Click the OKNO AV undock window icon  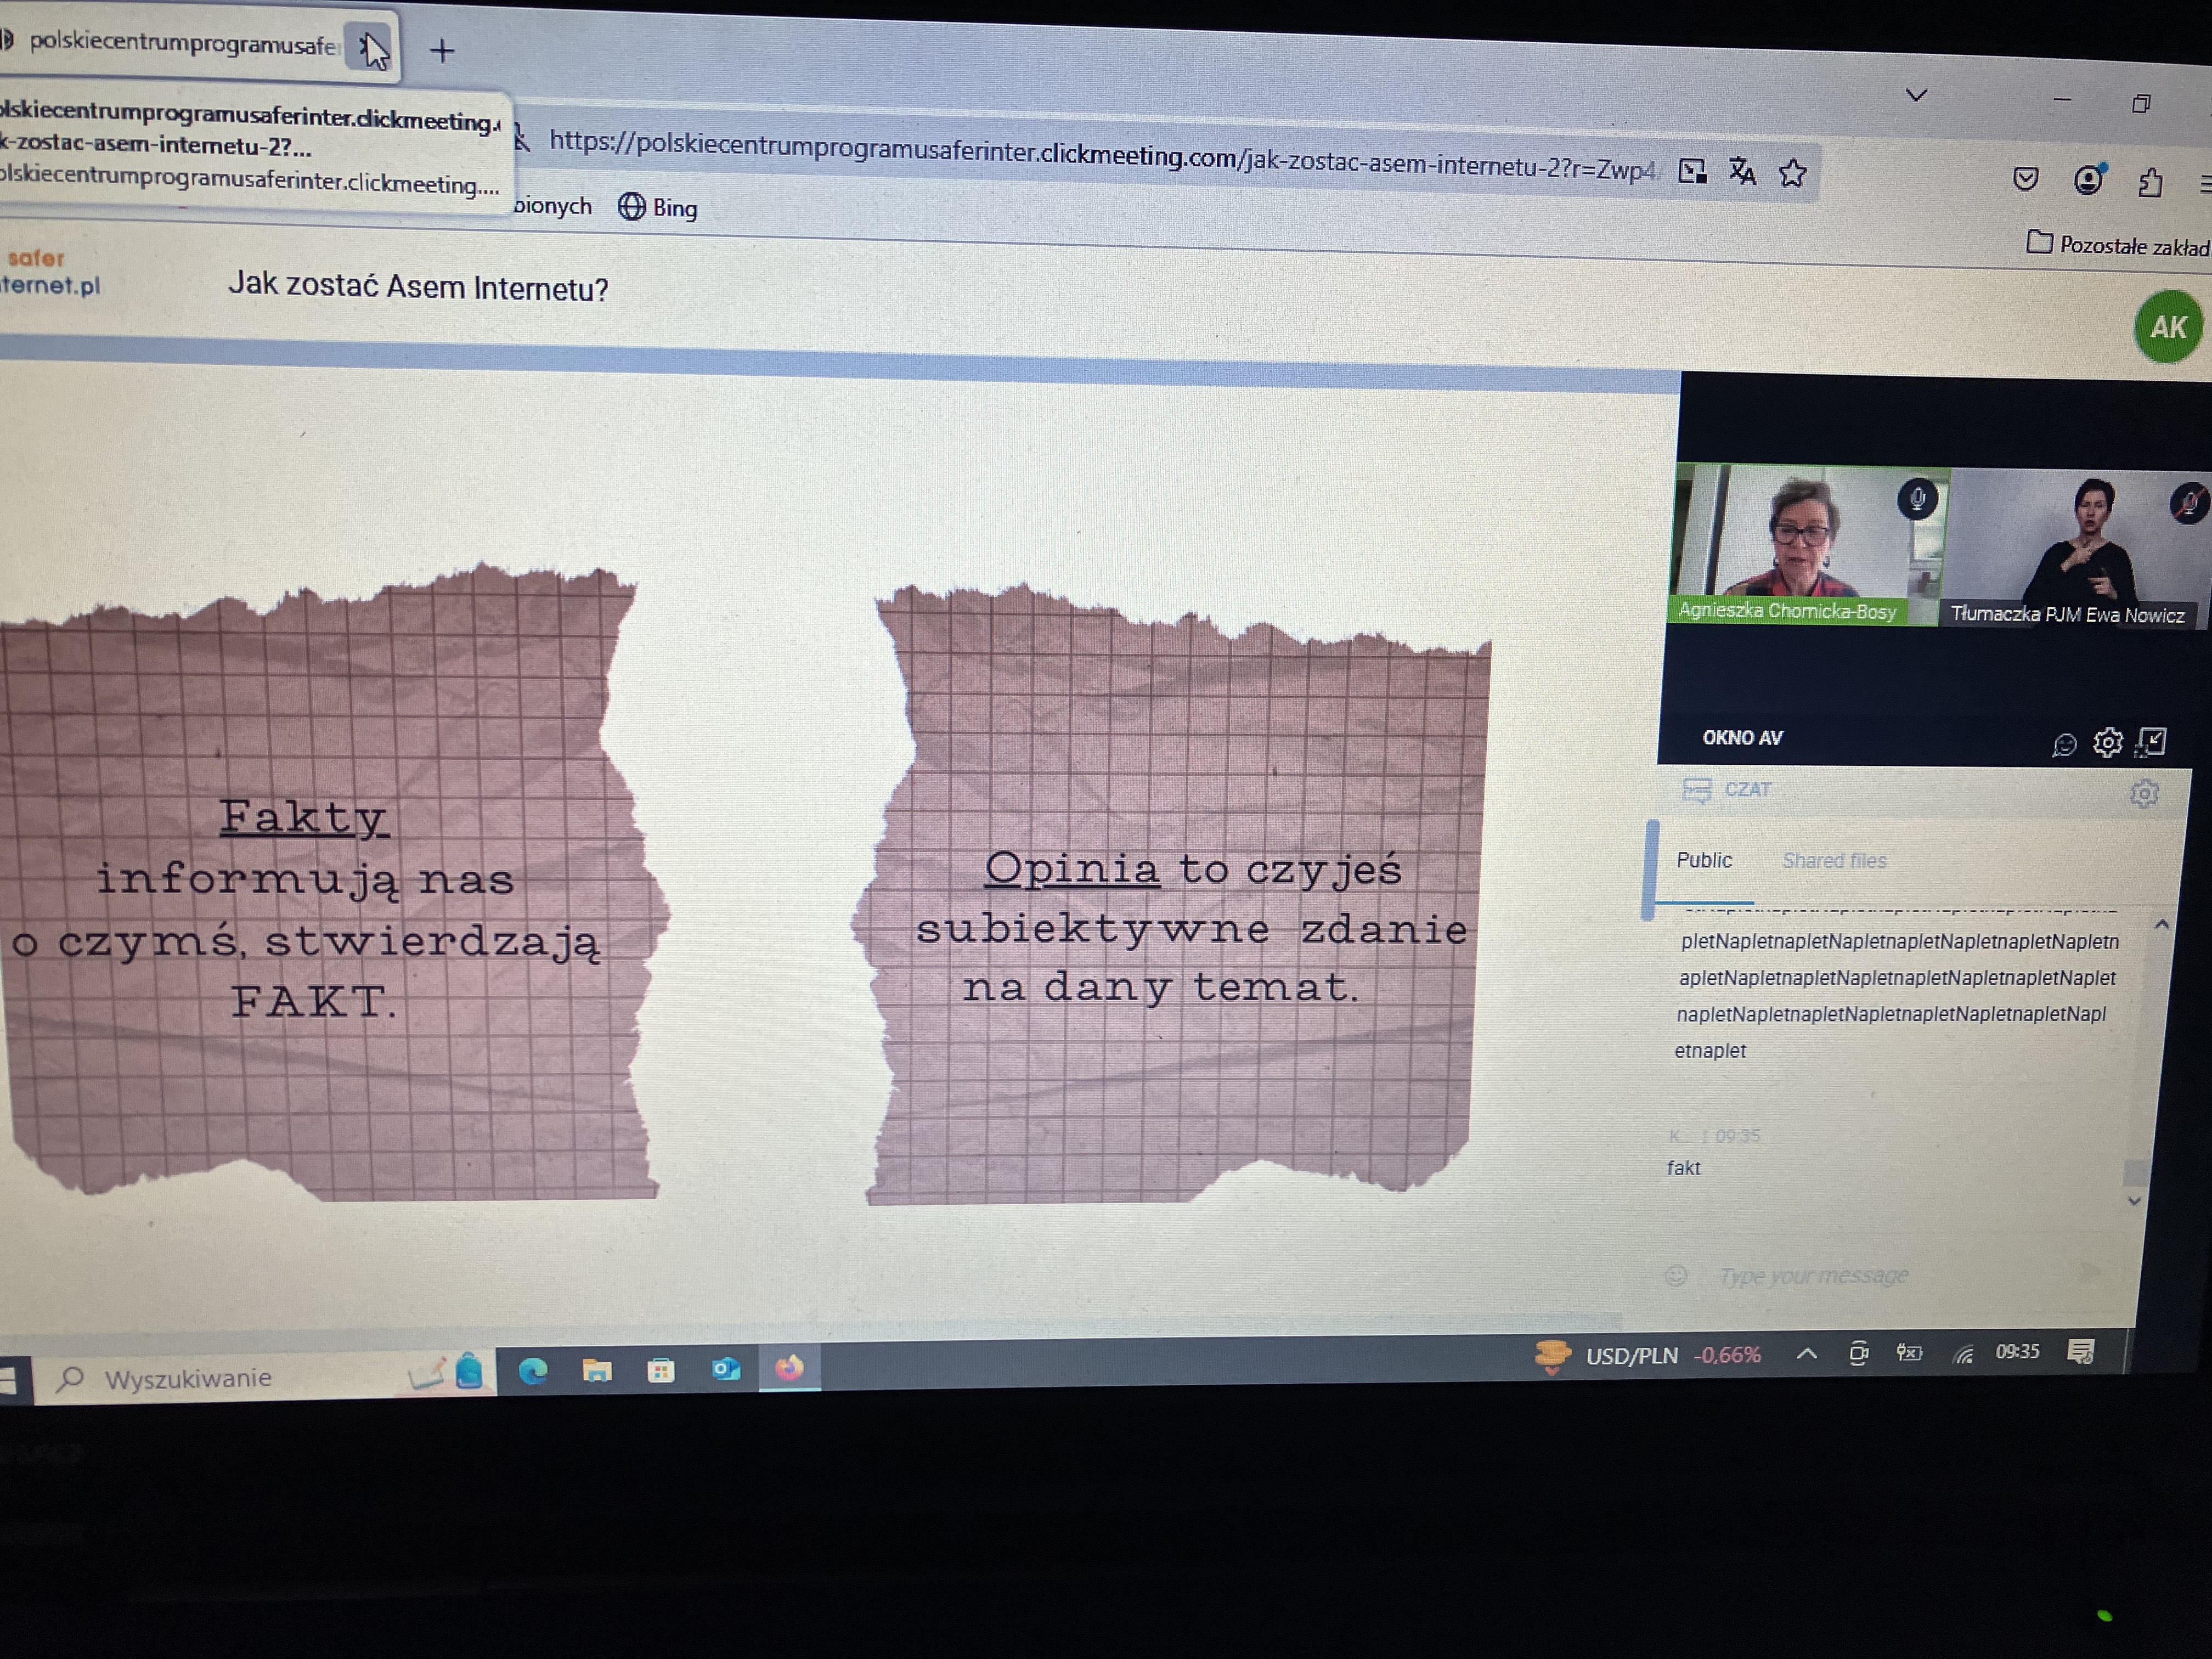[x=2151, y=742]
